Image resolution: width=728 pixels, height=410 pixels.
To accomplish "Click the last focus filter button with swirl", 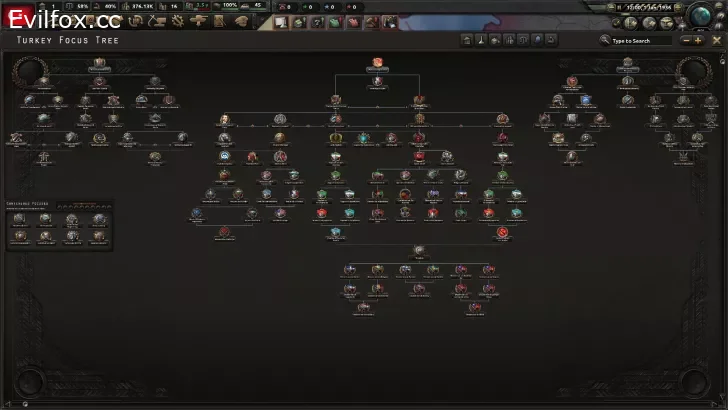I will coord(553,40).
